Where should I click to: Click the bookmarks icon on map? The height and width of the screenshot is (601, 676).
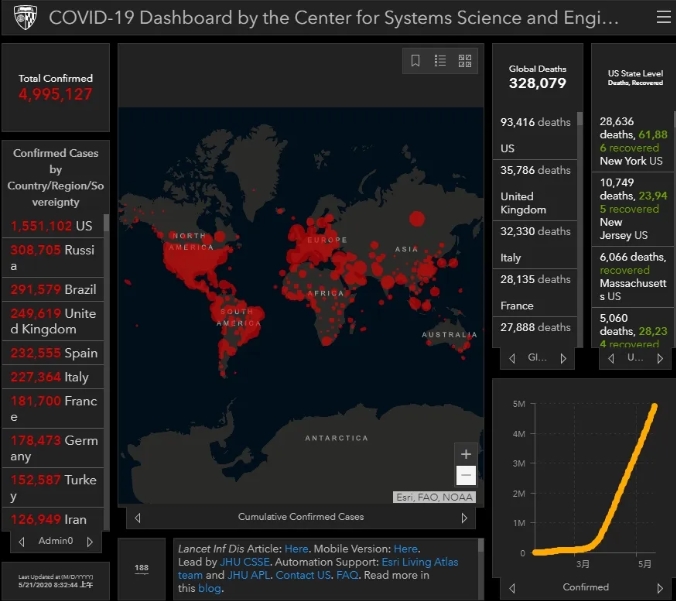coord(416,61)
